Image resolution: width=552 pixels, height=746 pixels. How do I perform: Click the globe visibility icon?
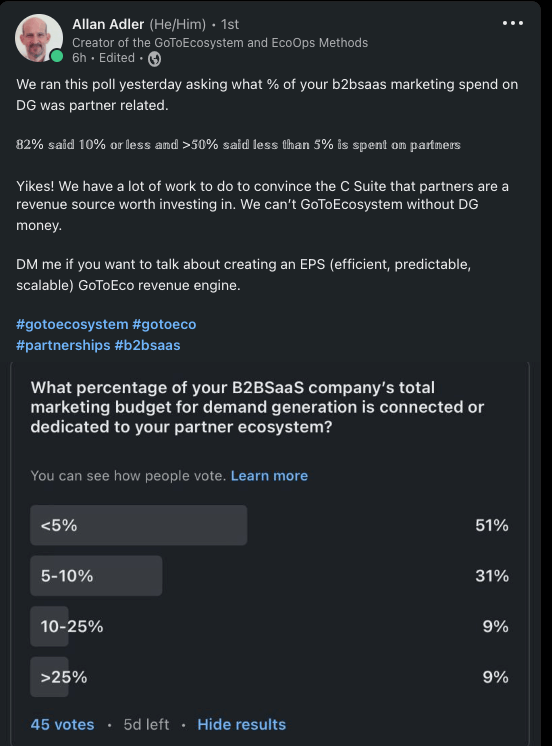[x=154, y=59]
